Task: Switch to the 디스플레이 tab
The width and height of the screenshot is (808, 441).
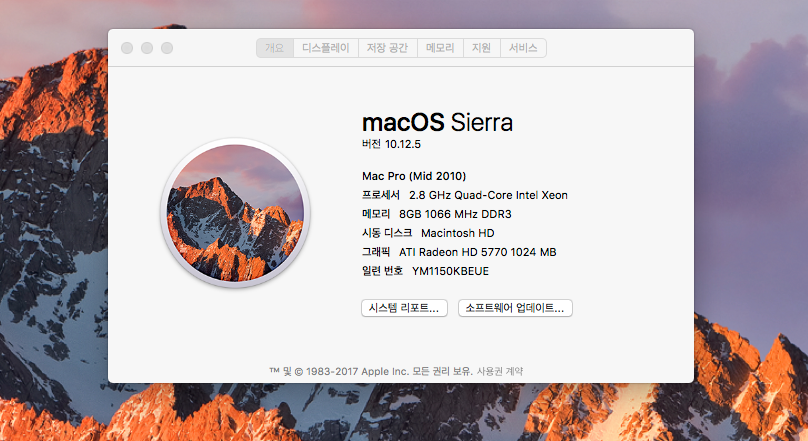Action: click(x=326, y=48)
